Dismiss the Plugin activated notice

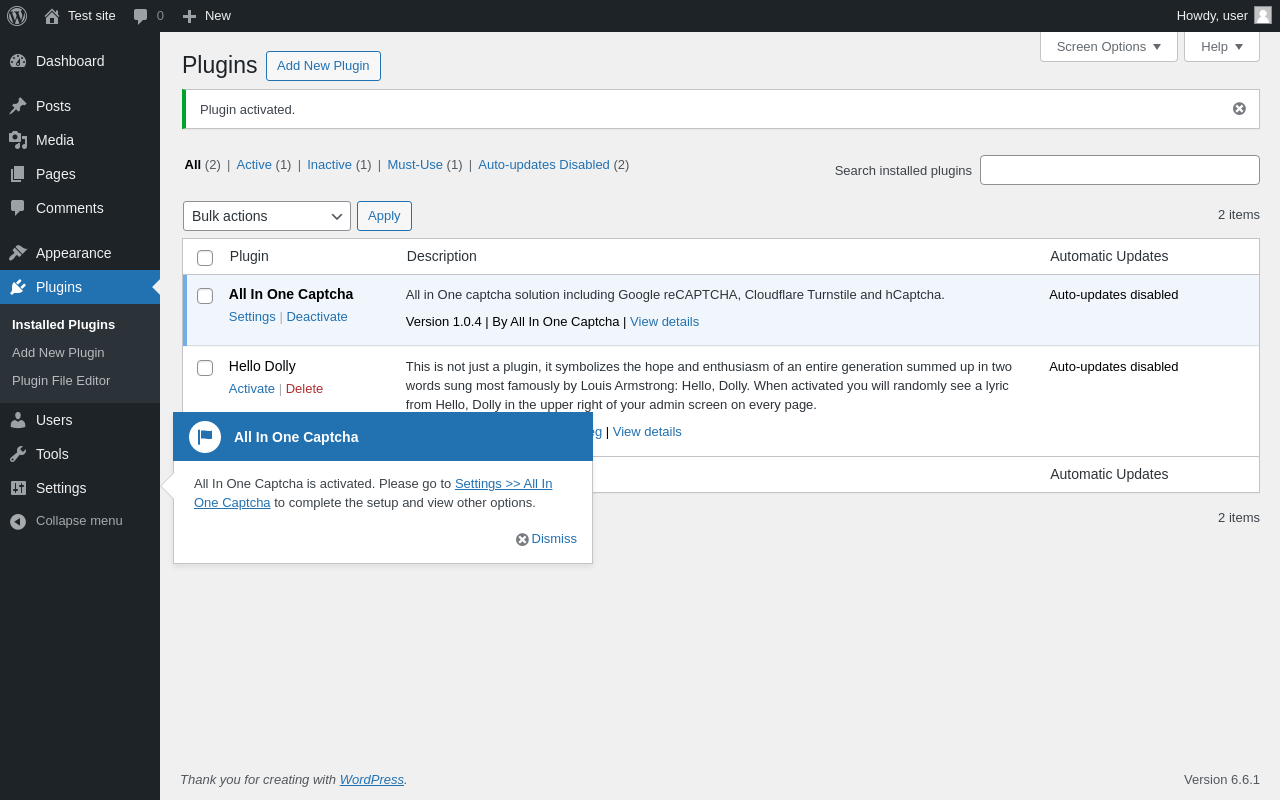(x=1239, y=109)
